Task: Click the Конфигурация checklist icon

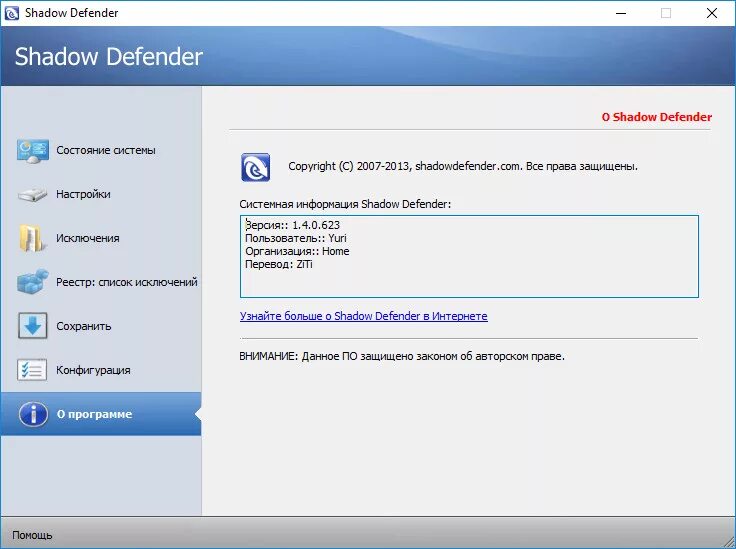Action: point(32,370)
